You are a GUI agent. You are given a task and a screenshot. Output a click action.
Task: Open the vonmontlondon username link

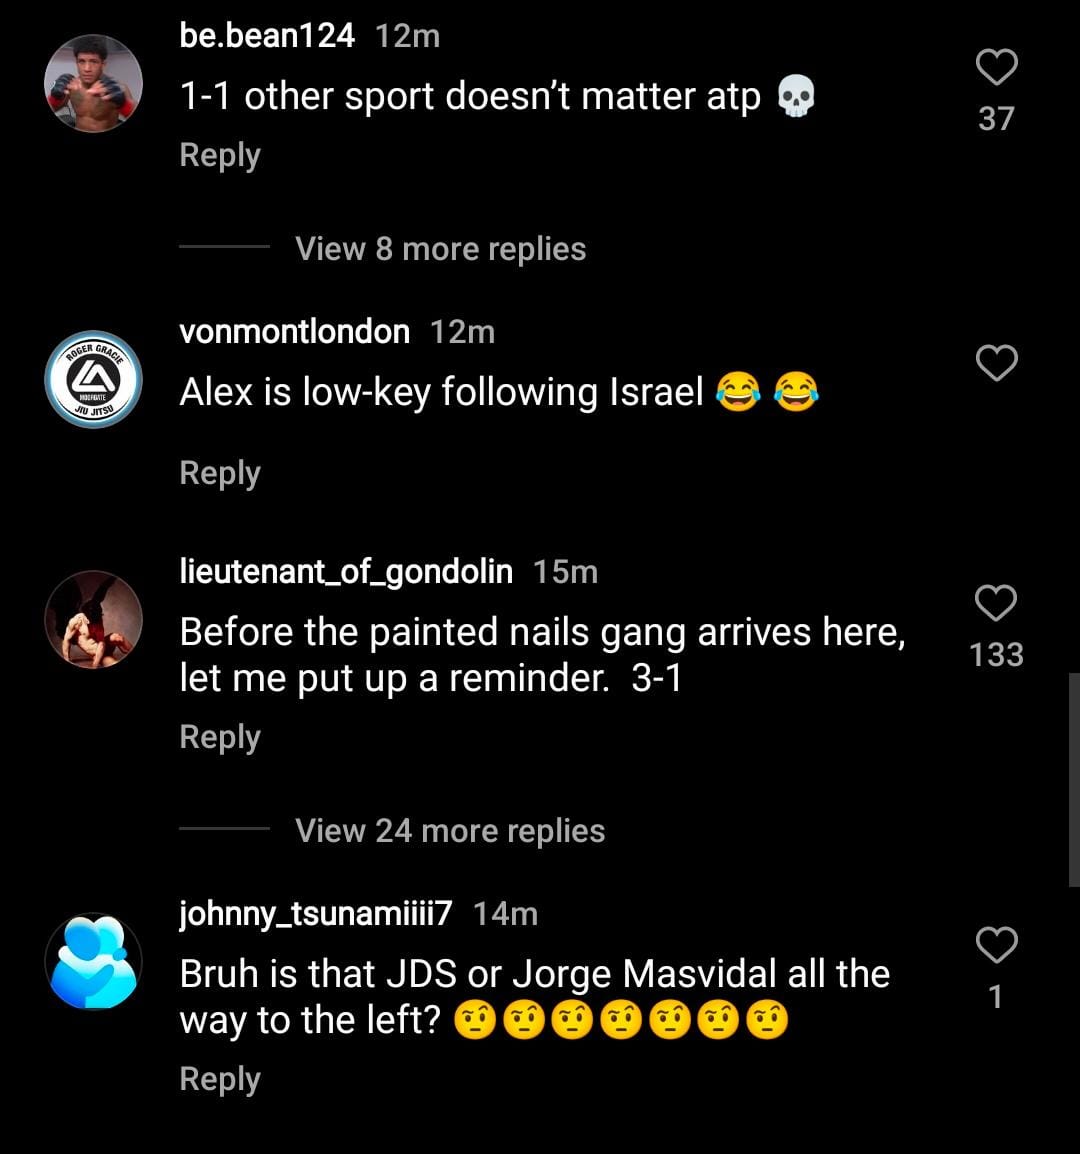[x=294, y=332]
